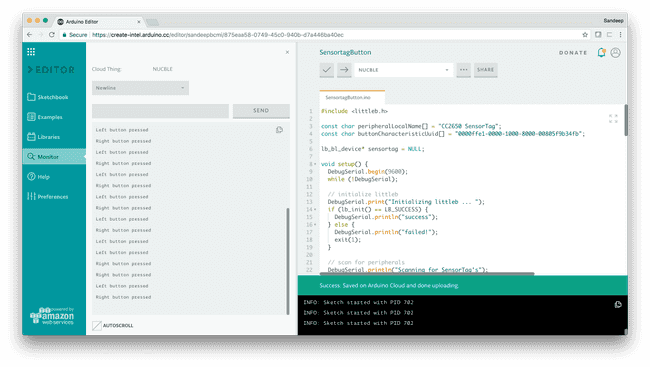This screenshot has height=367, width=650.
Task: Close the serial monitor panel
Action: 287,52
